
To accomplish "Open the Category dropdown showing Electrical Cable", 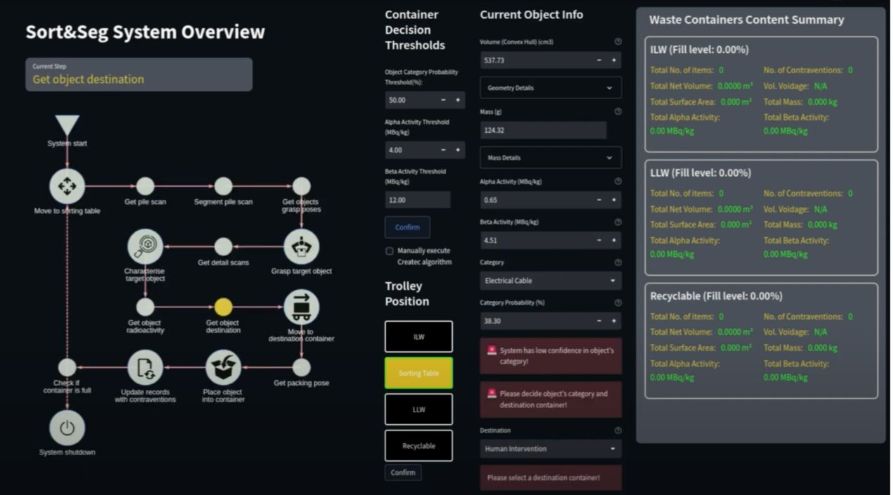I will 551,281.
